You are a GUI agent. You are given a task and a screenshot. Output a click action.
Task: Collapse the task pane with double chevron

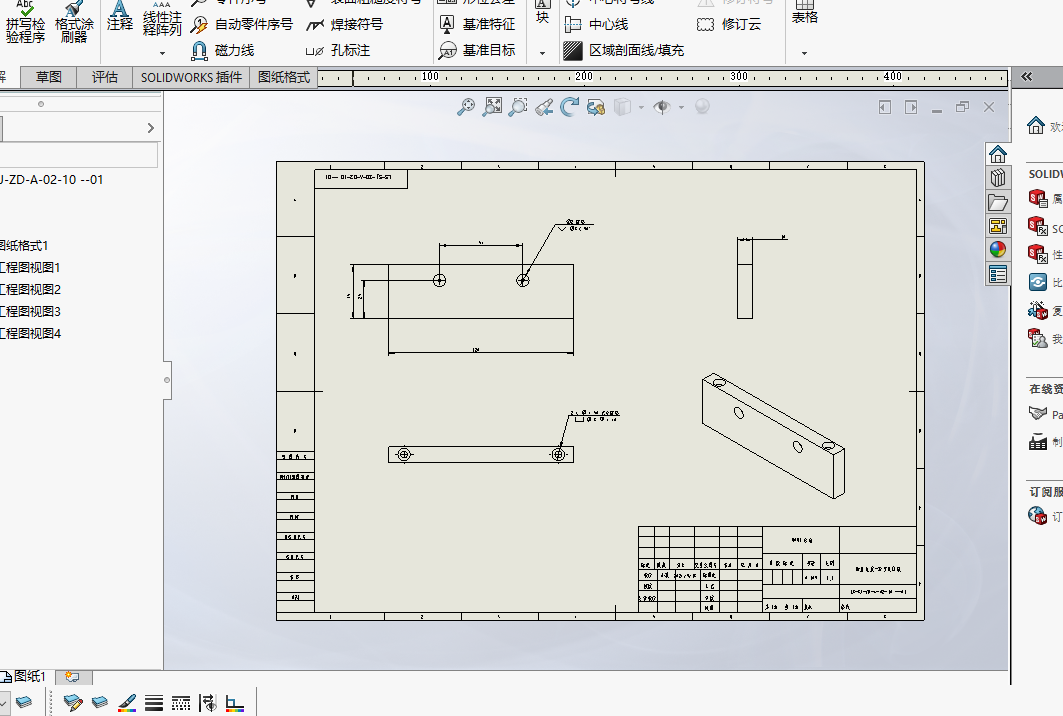[1027, 77]
